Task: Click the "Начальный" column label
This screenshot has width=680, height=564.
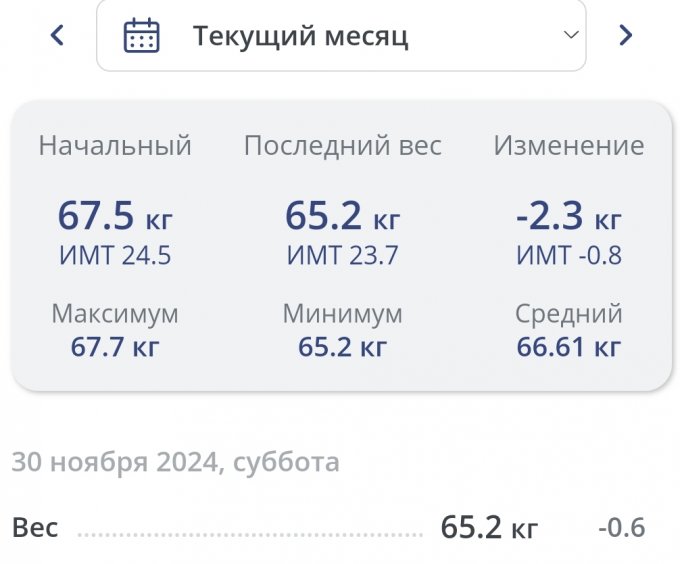Action: coord(115,146)
